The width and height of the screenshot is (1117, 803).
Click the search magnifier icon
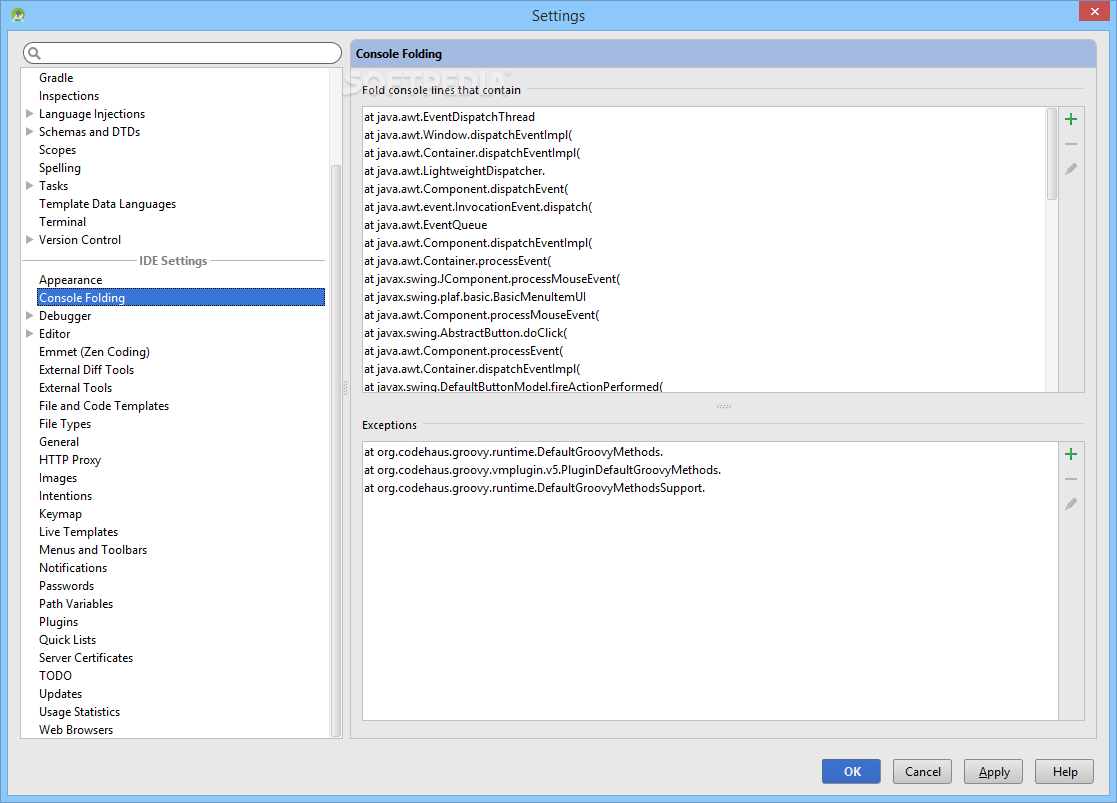coord(34,53)
